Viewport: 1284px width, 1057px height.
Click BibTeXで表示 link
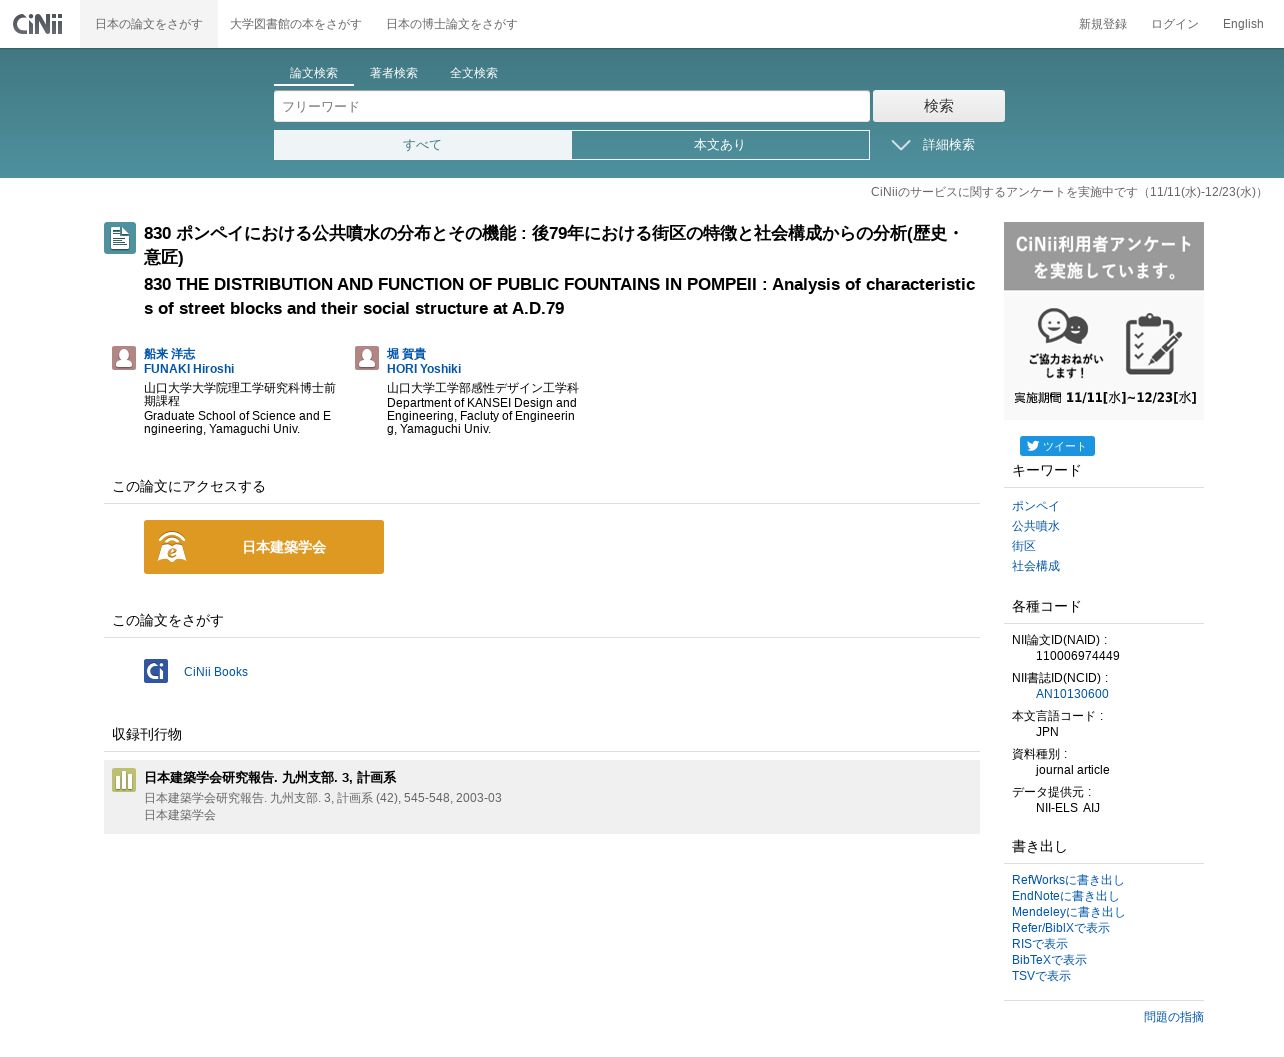1049,960
